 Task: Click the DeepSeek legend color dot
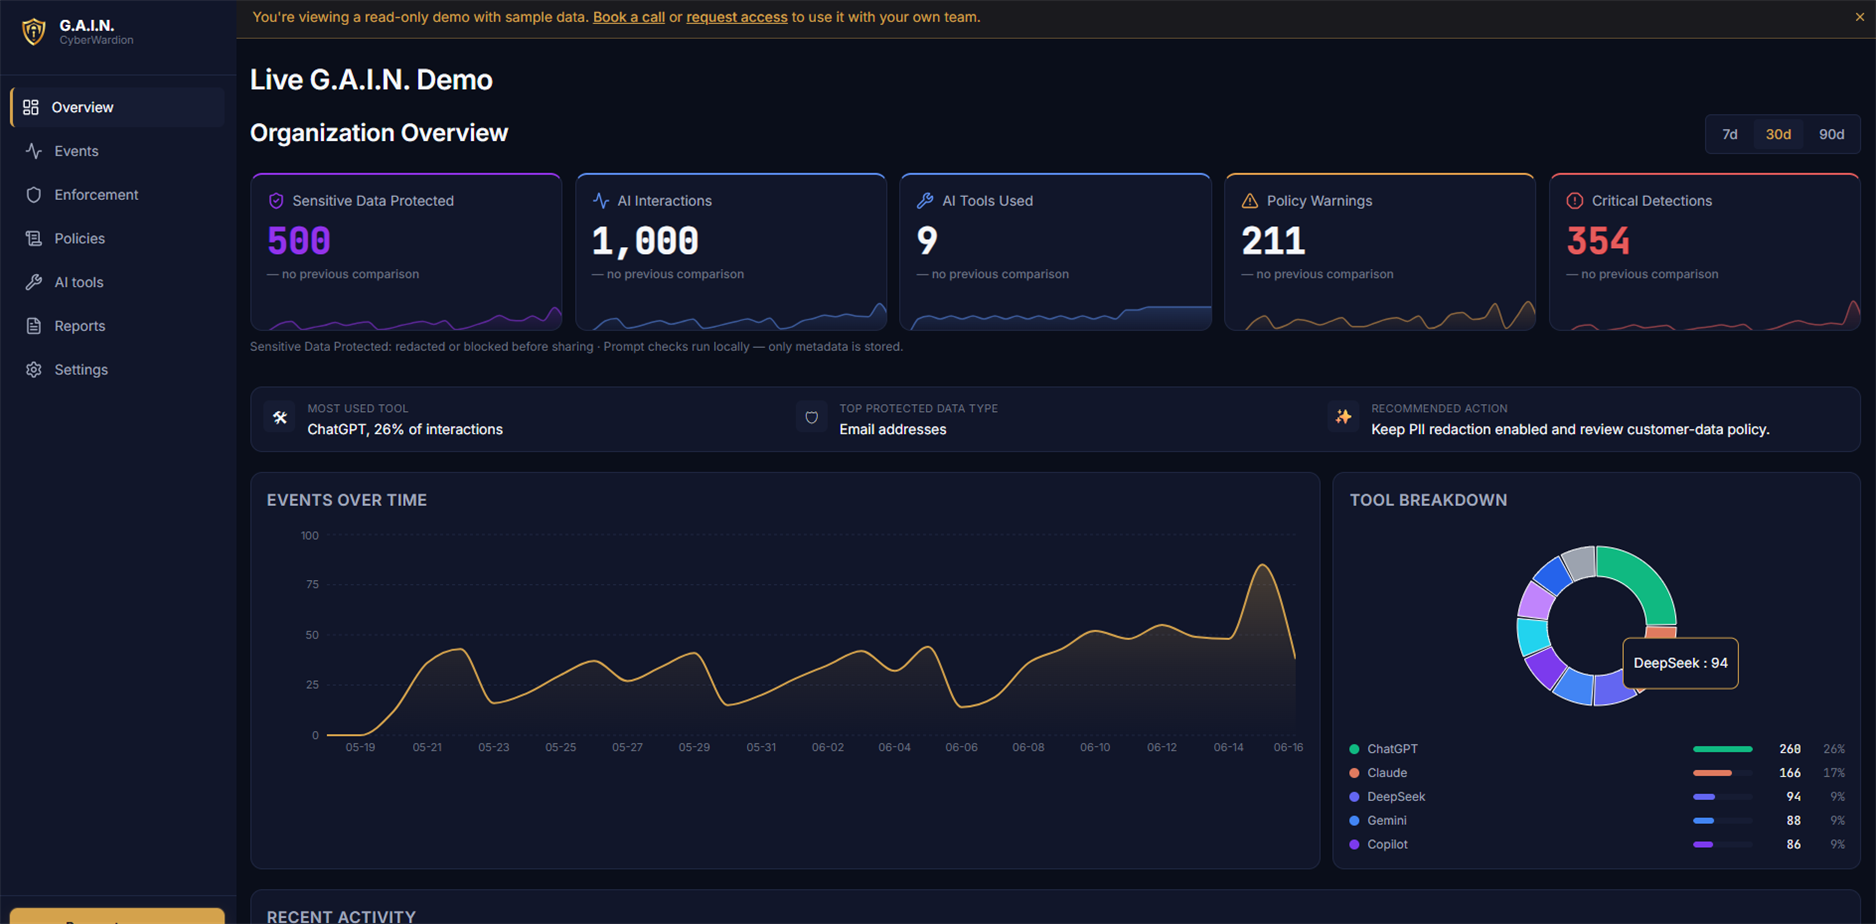coord(1354,797)
